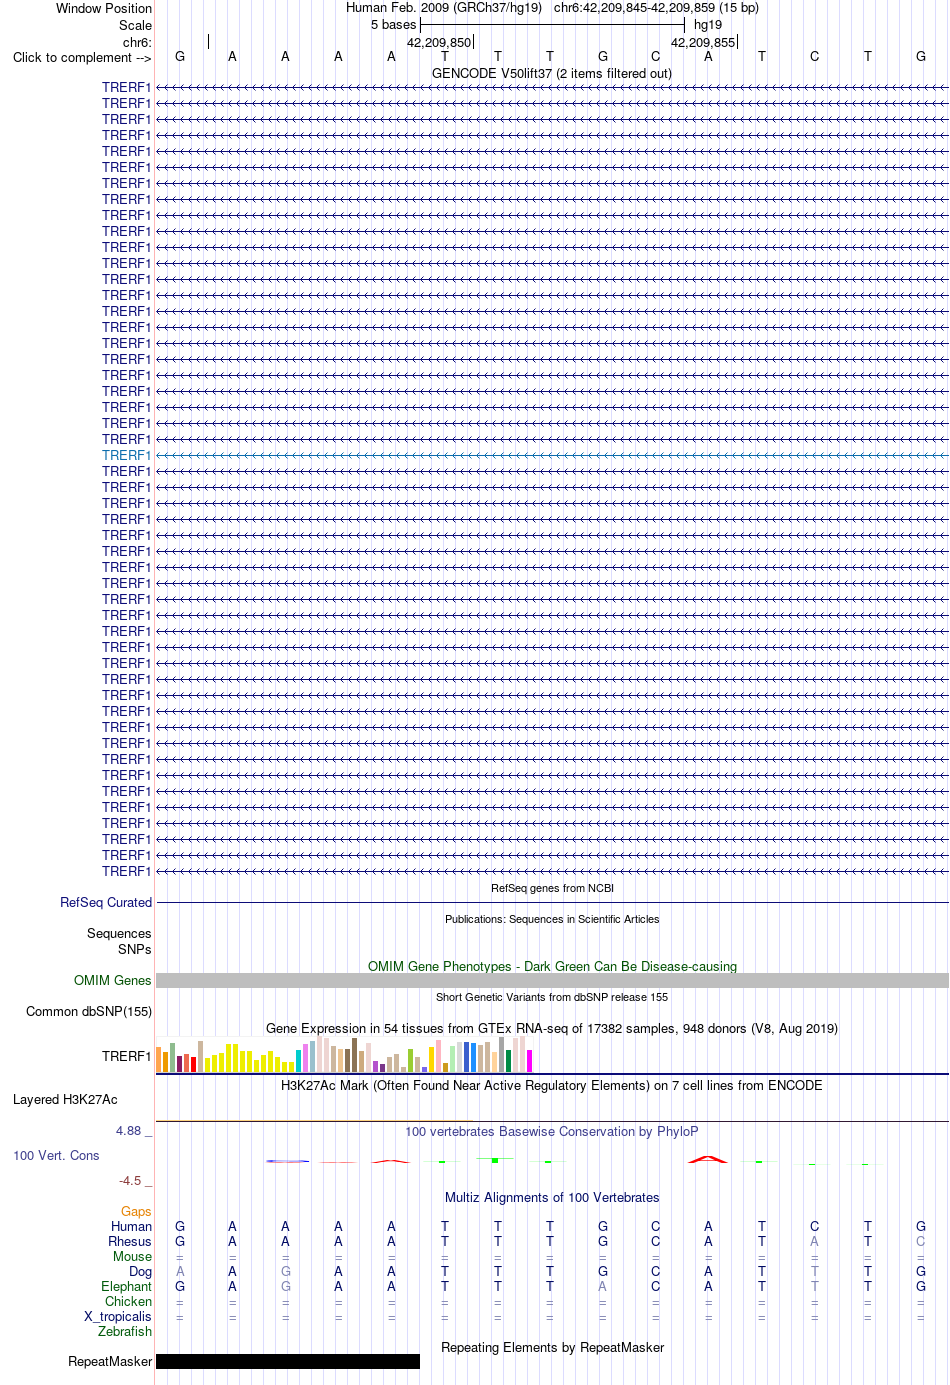Click the 42,209,855 ruler position

tap(703, 43)
